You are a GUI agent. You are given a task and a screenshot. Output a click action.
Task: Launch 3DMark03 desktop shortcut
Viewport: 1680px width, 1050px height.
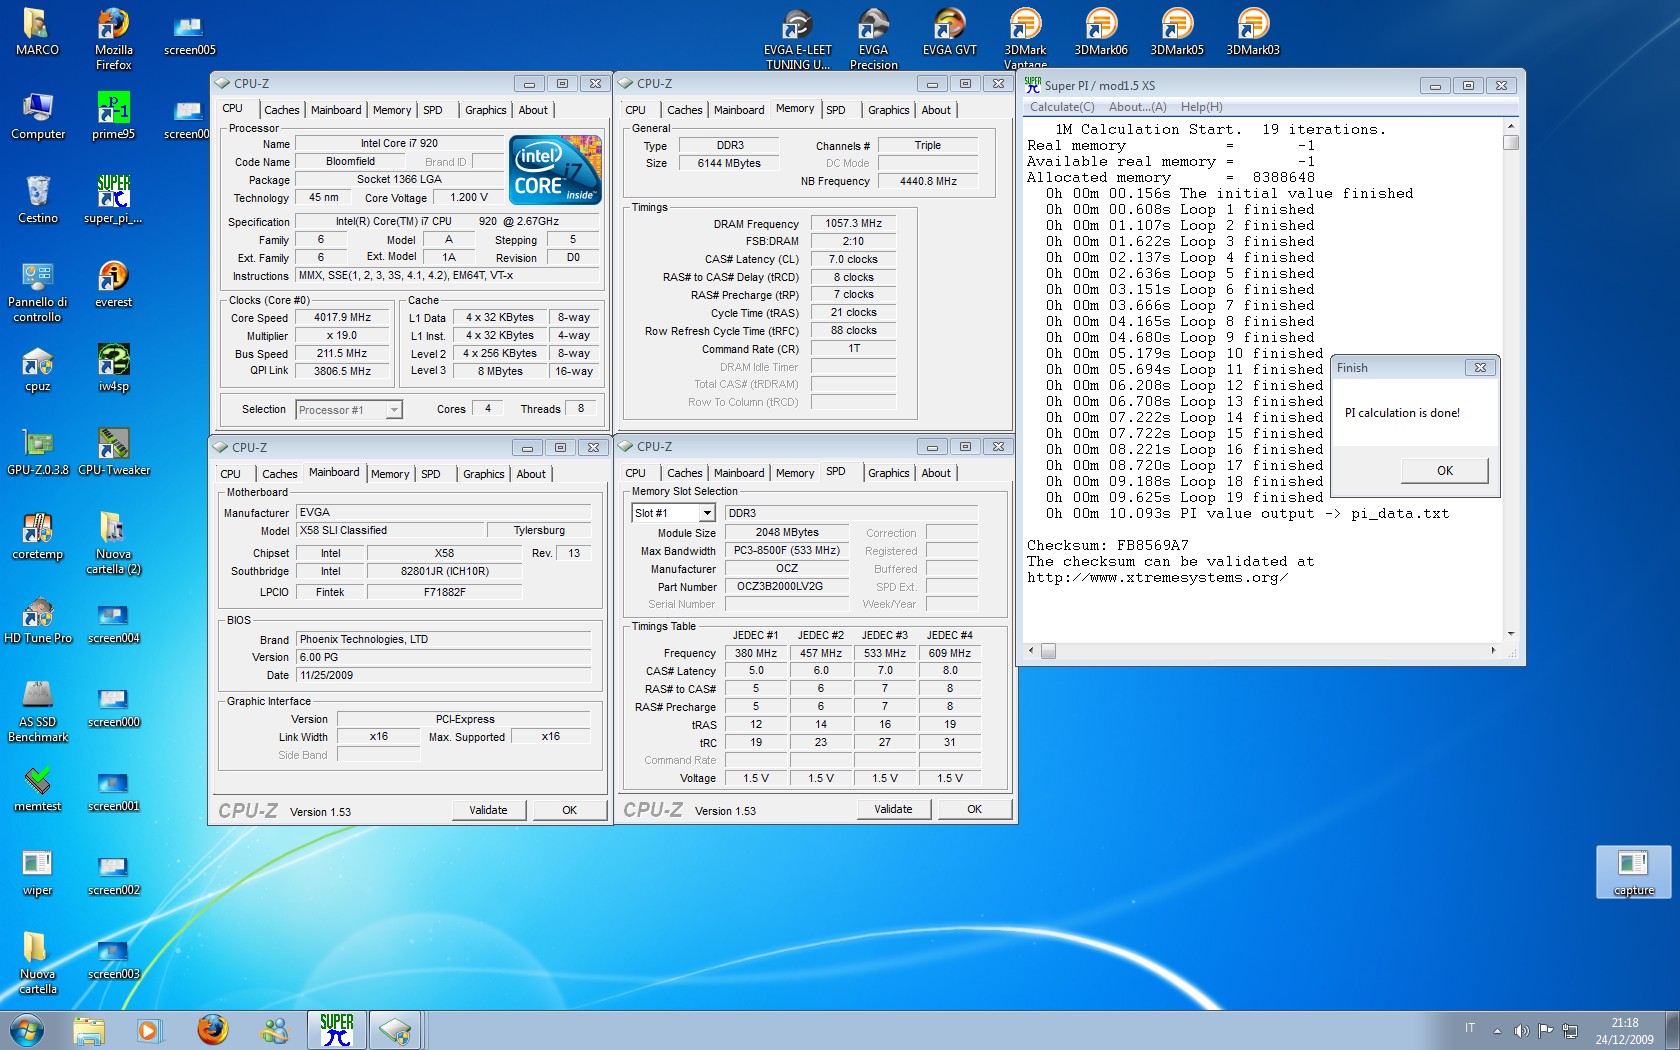point(1253,31)
